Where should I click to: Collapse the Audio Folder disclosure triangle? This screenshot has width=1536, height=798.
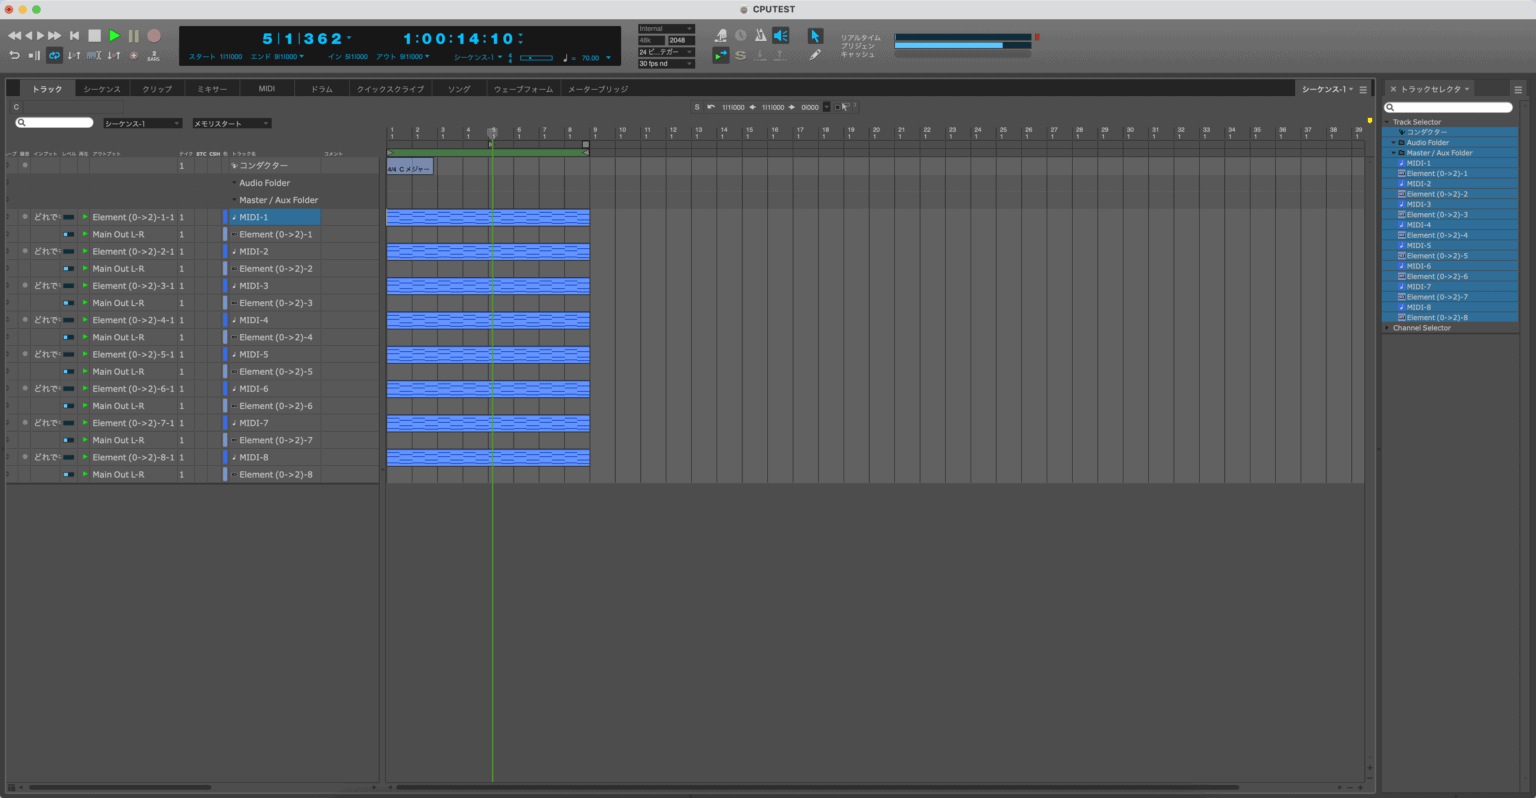point(234,183)
